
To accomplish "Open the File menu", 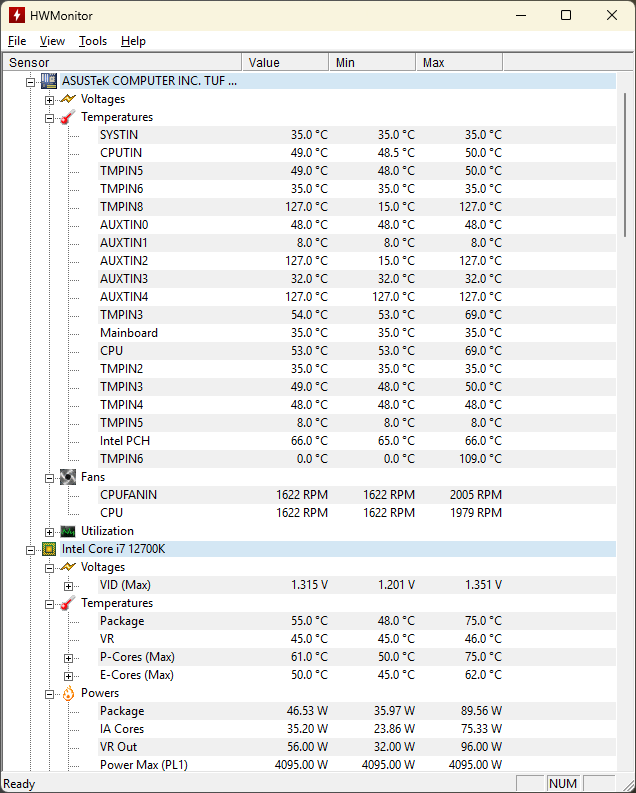I will (17, 41).
